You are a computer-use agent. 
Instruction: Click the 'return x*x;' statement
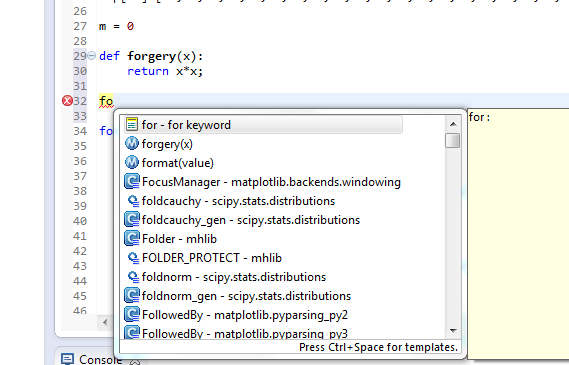165,71
